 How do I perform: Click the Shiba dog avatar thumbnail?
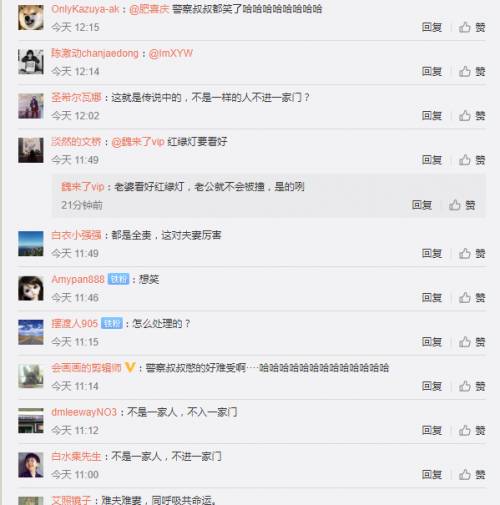pos(31,17)
